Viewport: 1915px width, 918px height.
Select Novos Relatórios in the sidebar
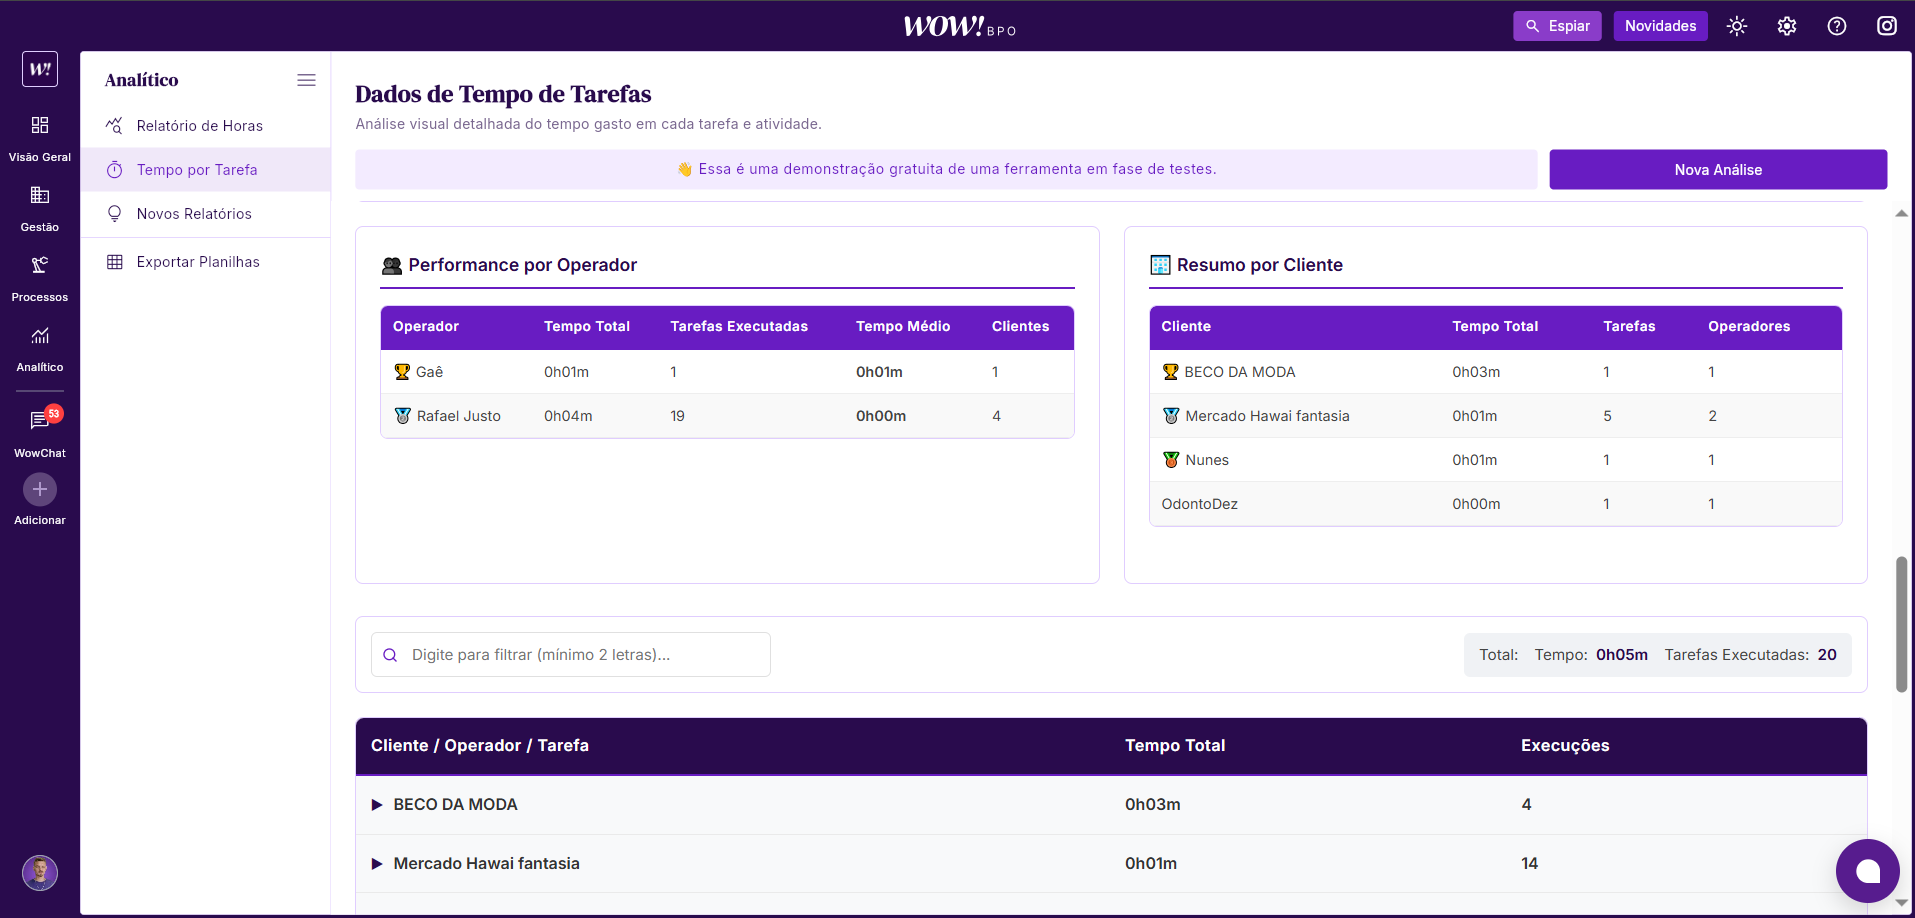[194, 214]
